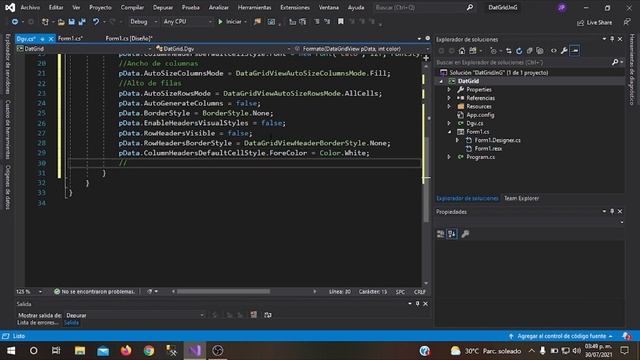Click the Undo arrow toolbar icon
The height and width of the screenshot is (360, 640).
[x=96, y=22]
